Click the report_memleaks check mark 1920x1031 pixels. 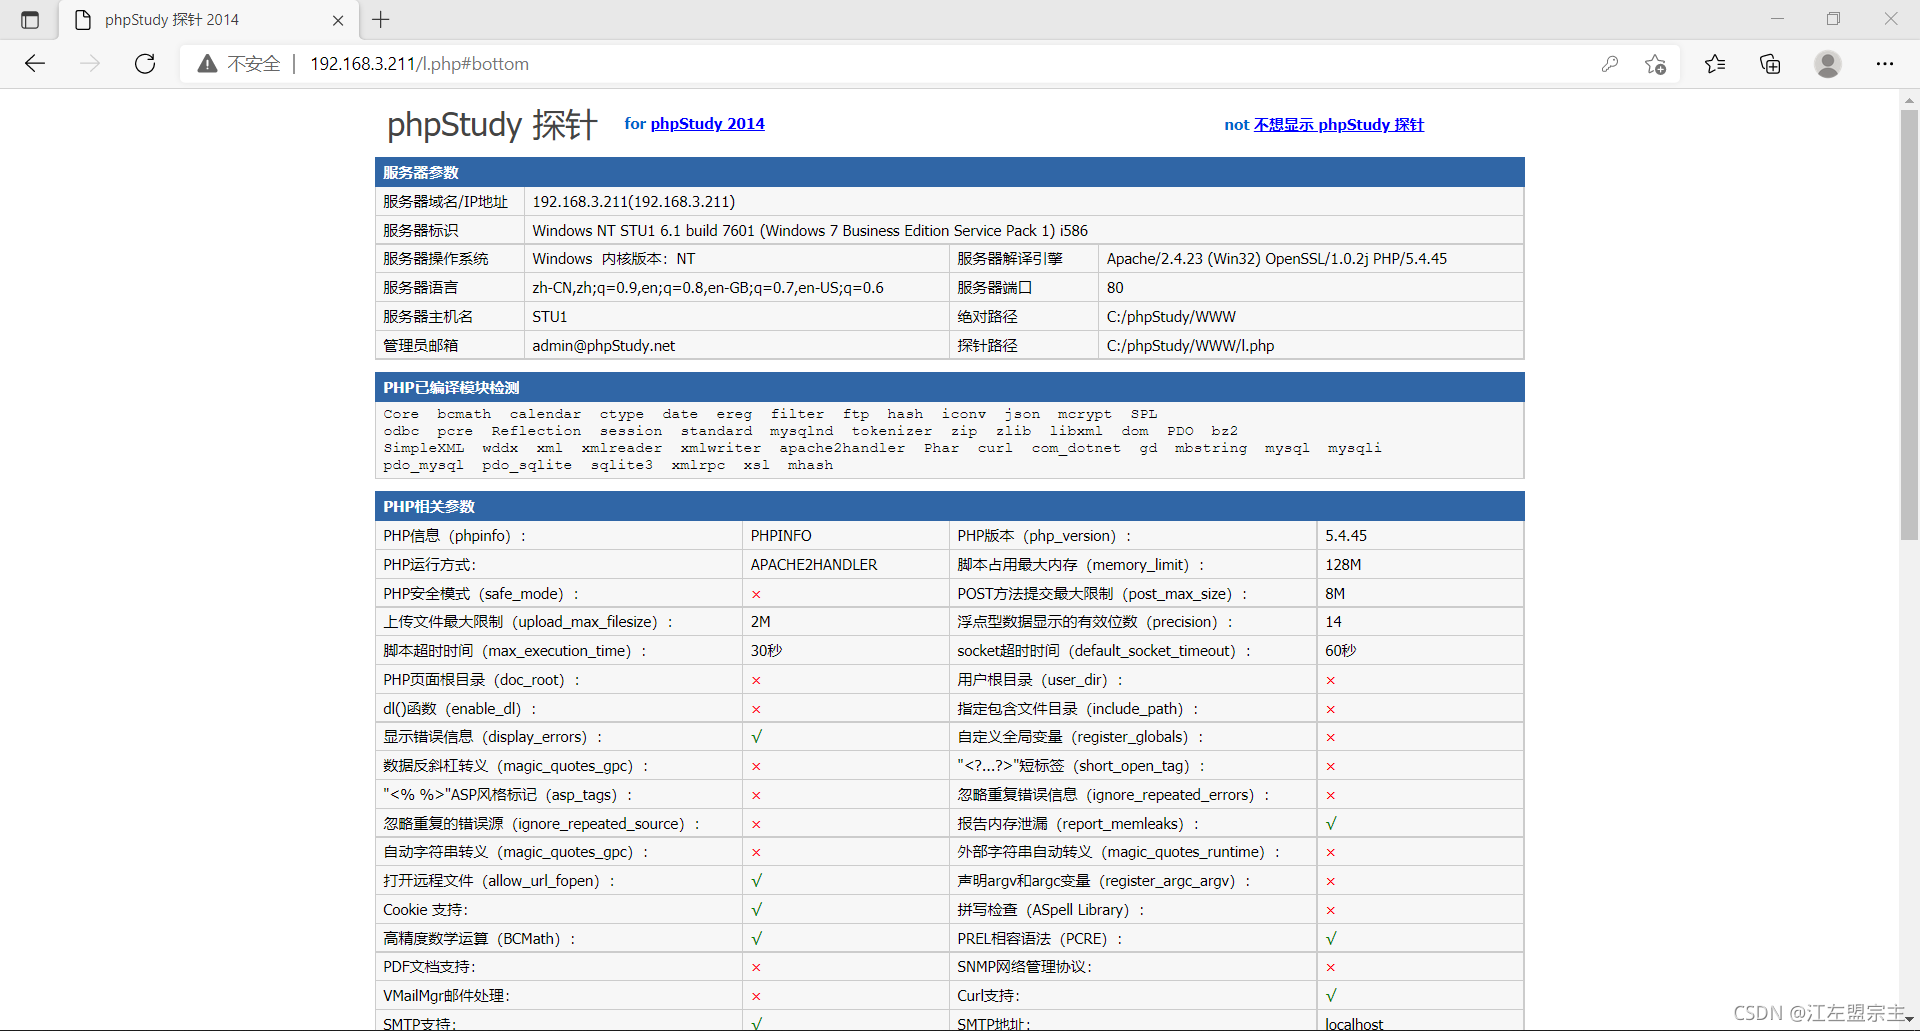1330,824
